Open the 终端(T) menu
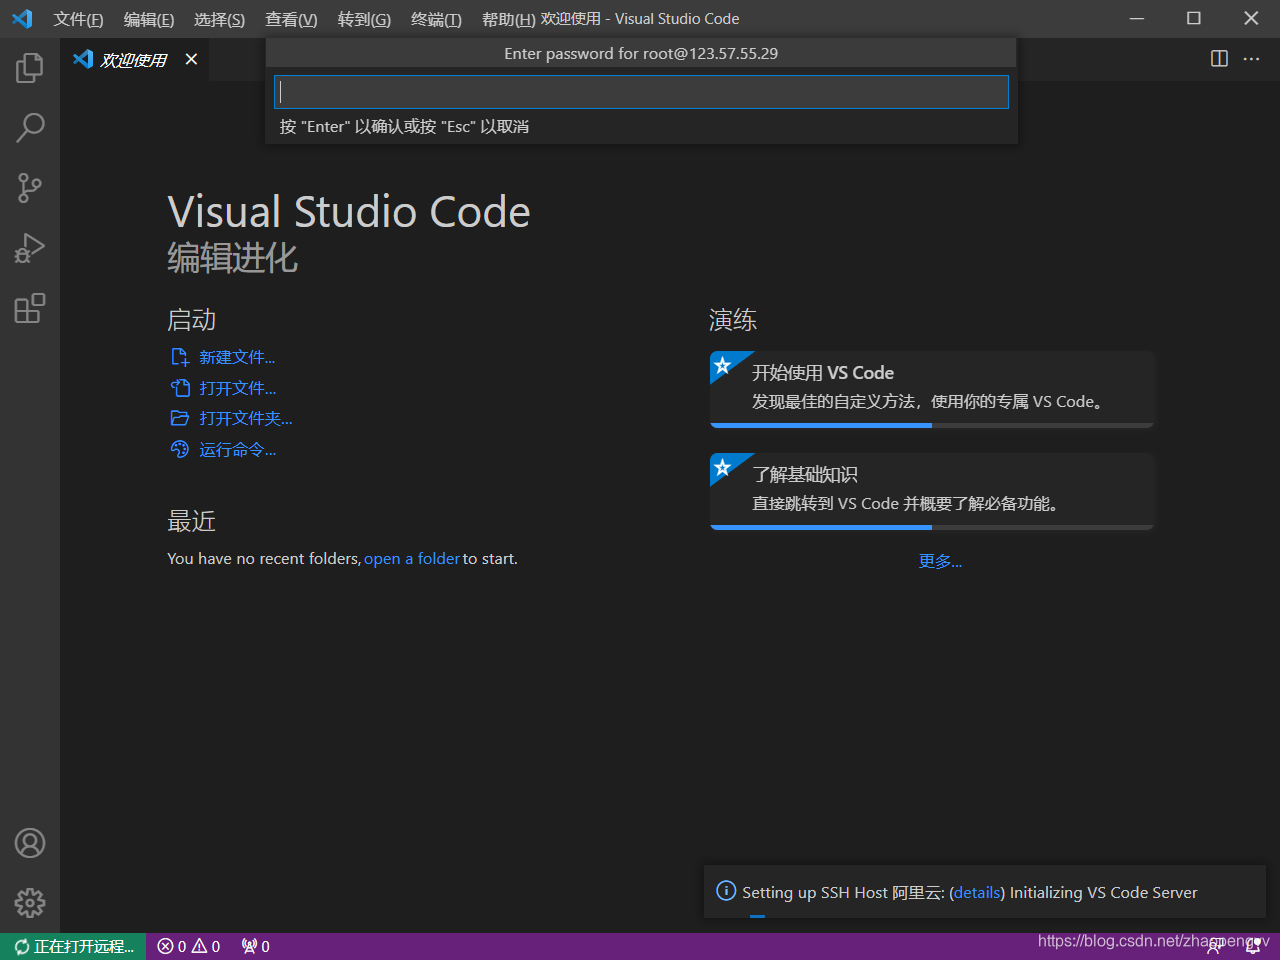 [x=436, y=19]
